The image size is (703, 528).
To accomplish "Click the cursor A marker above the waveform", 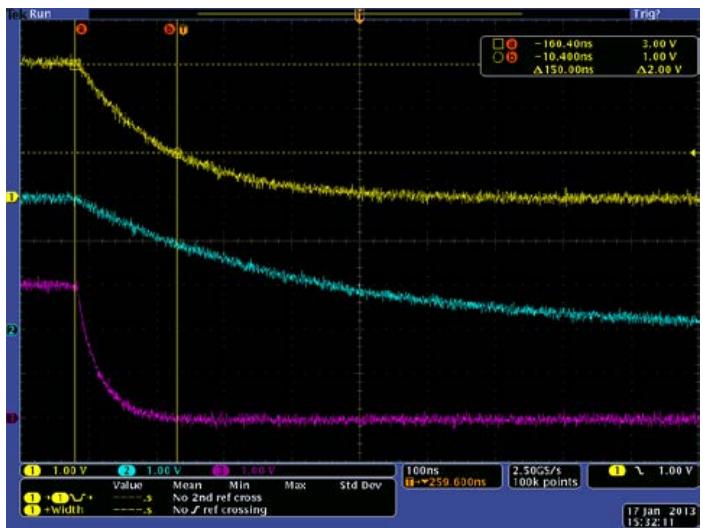I will (81, 30).
